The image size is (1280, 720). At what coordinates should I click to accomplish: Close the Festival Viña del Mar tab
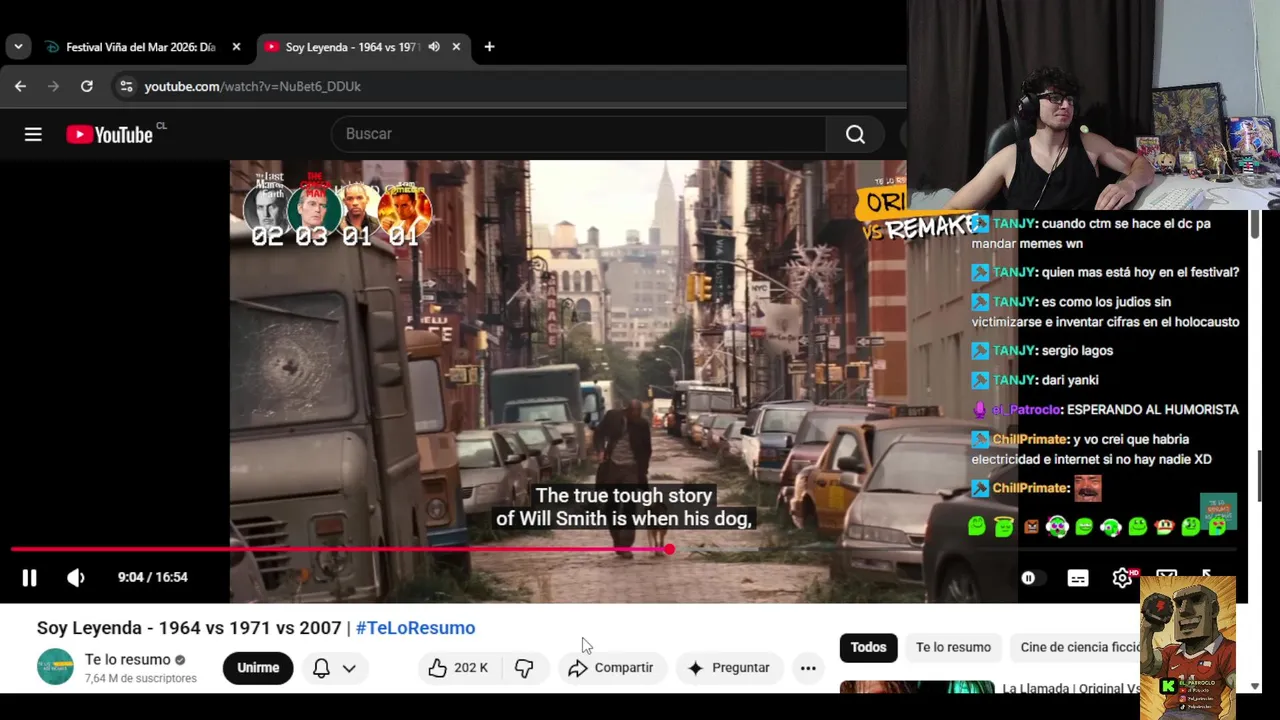pyautogui.click(x=236, y=47)
